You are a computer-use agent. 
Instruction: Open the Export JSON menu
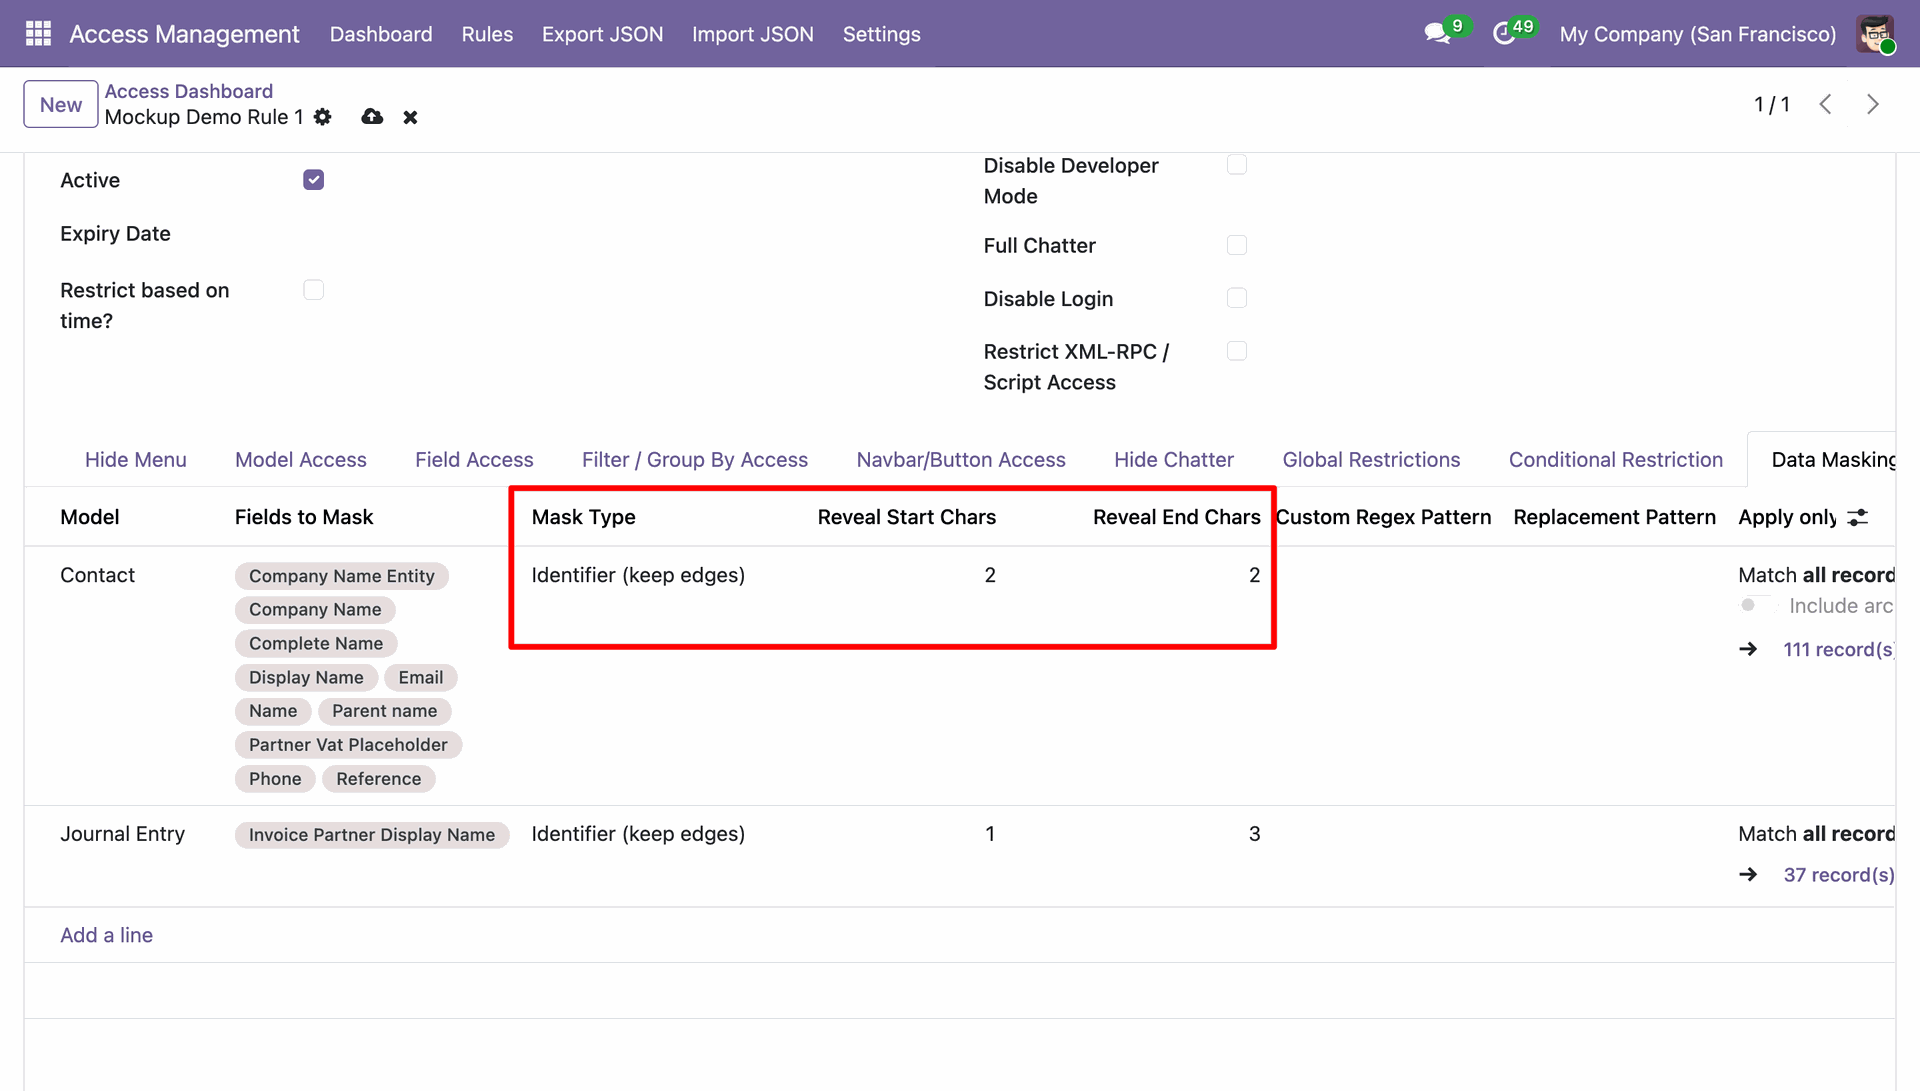[602, 34]
